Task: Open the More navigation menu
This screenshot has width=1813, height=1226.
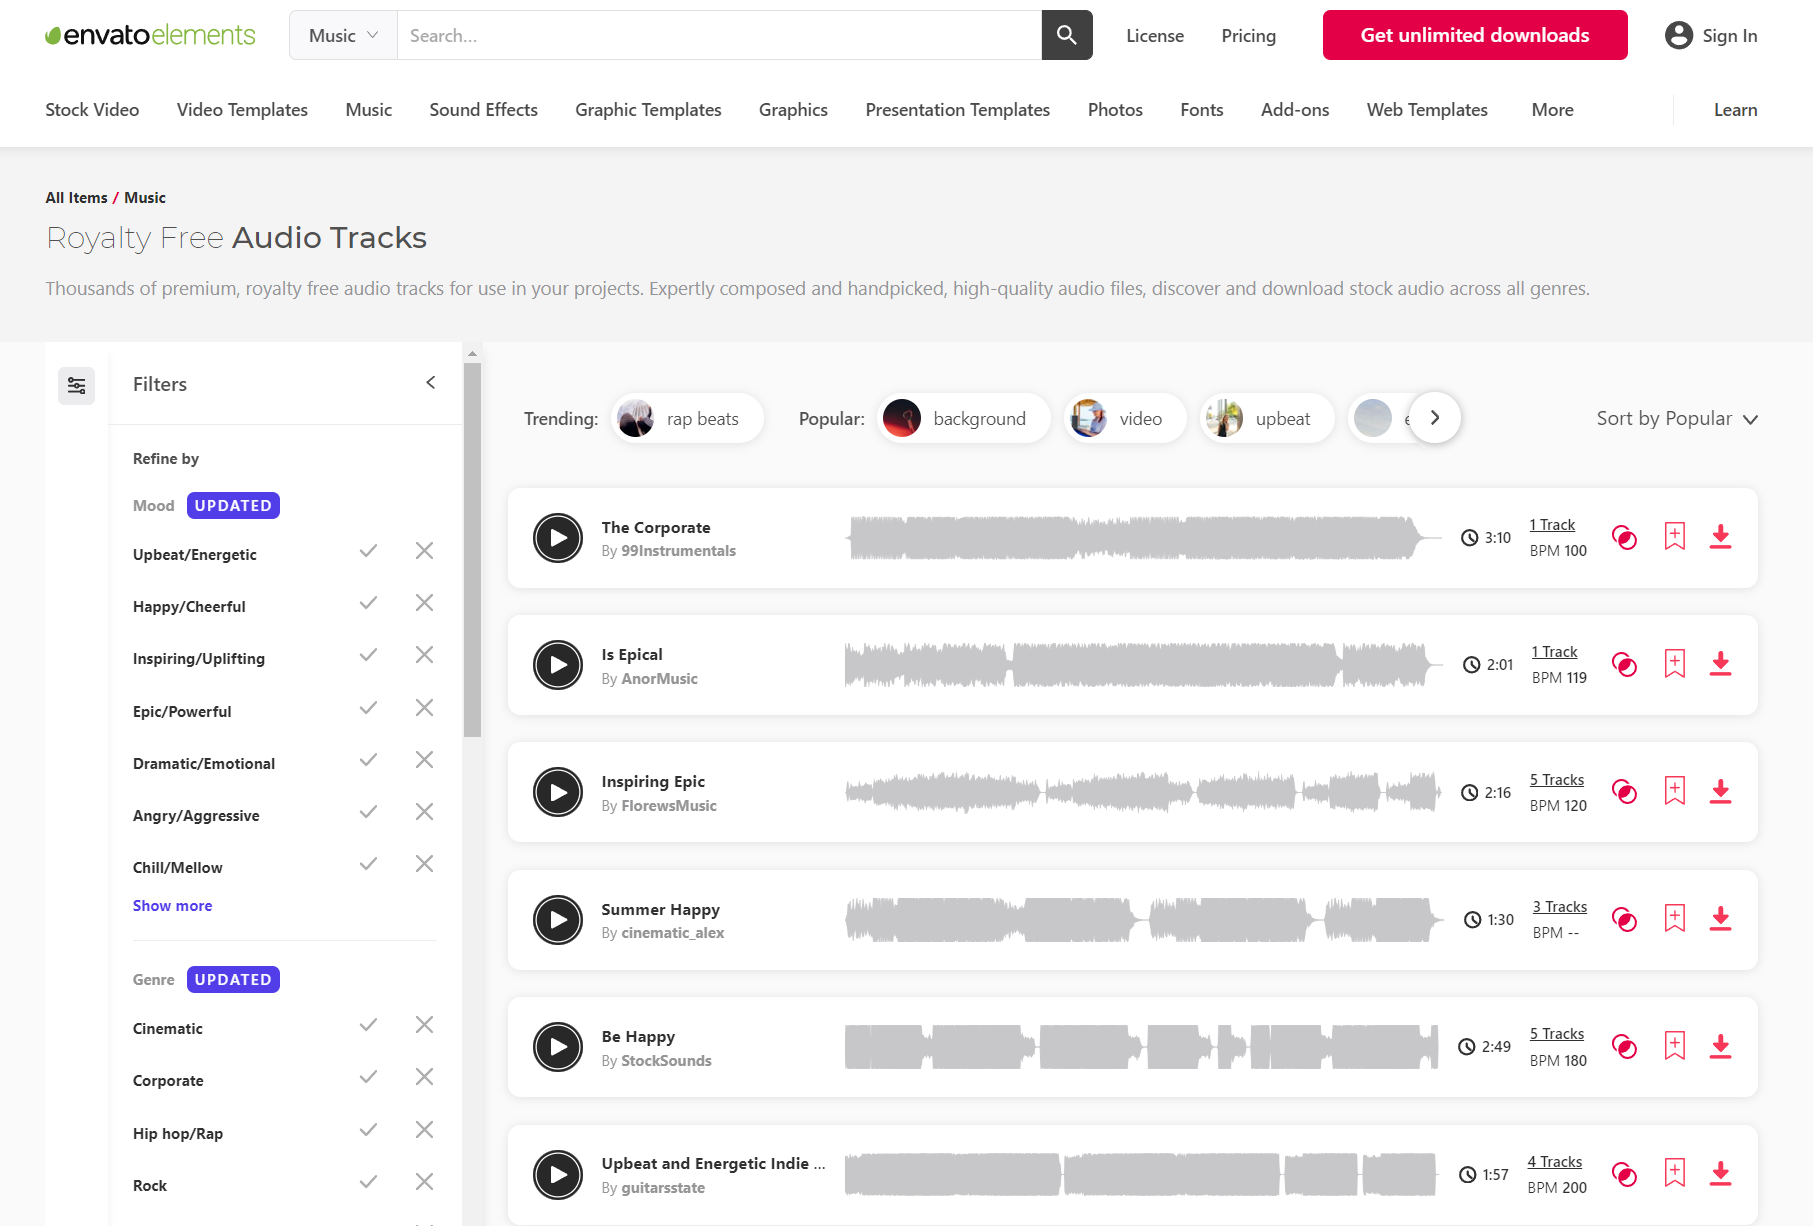Action: 1553,110
